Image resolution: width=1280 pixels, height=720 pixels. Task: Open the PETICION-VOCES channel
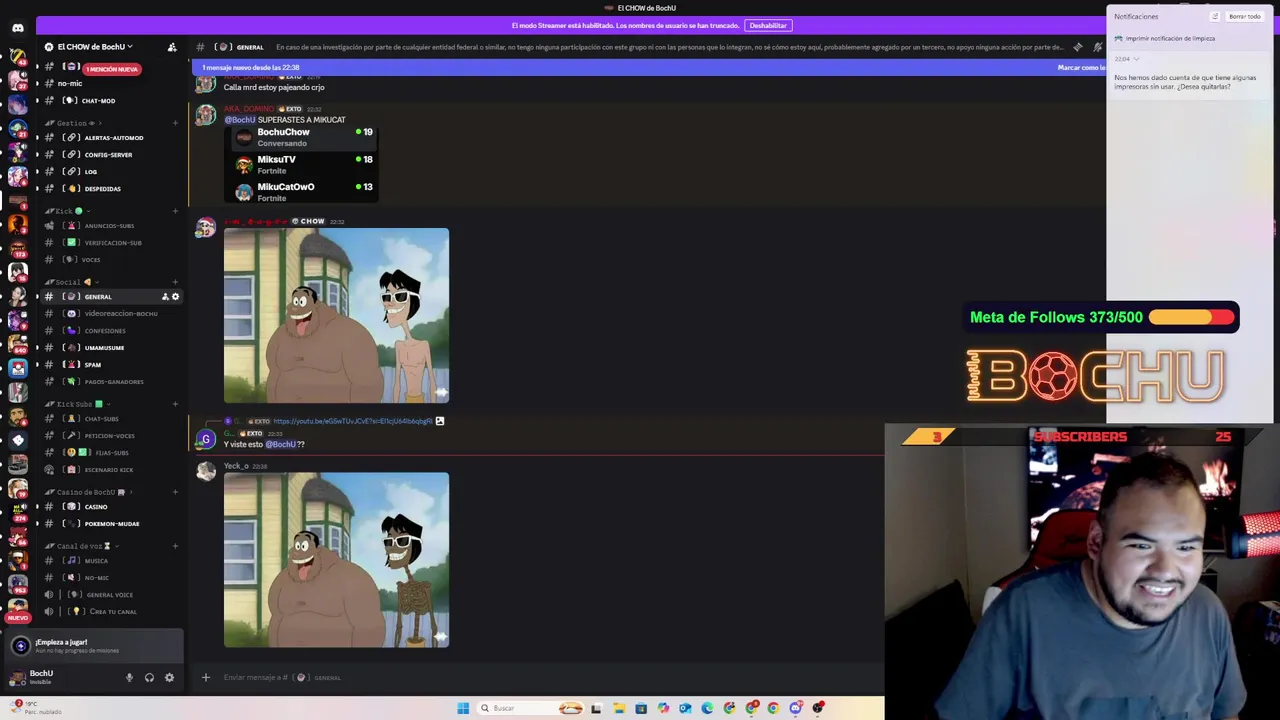[111, 436]
